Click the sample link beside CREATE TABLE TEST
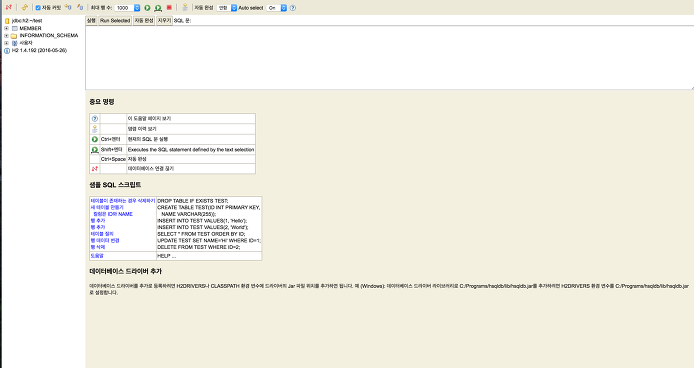 [x=107, y=207]
